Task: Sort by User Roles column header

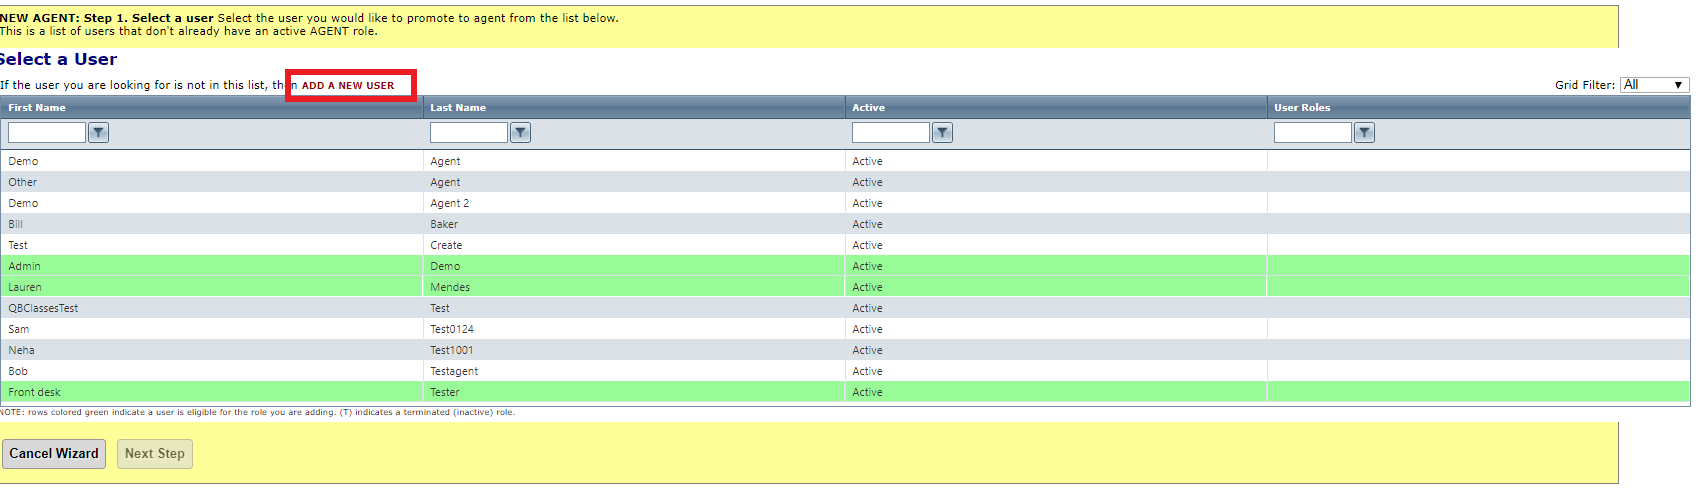Action: coord(1302,108)
